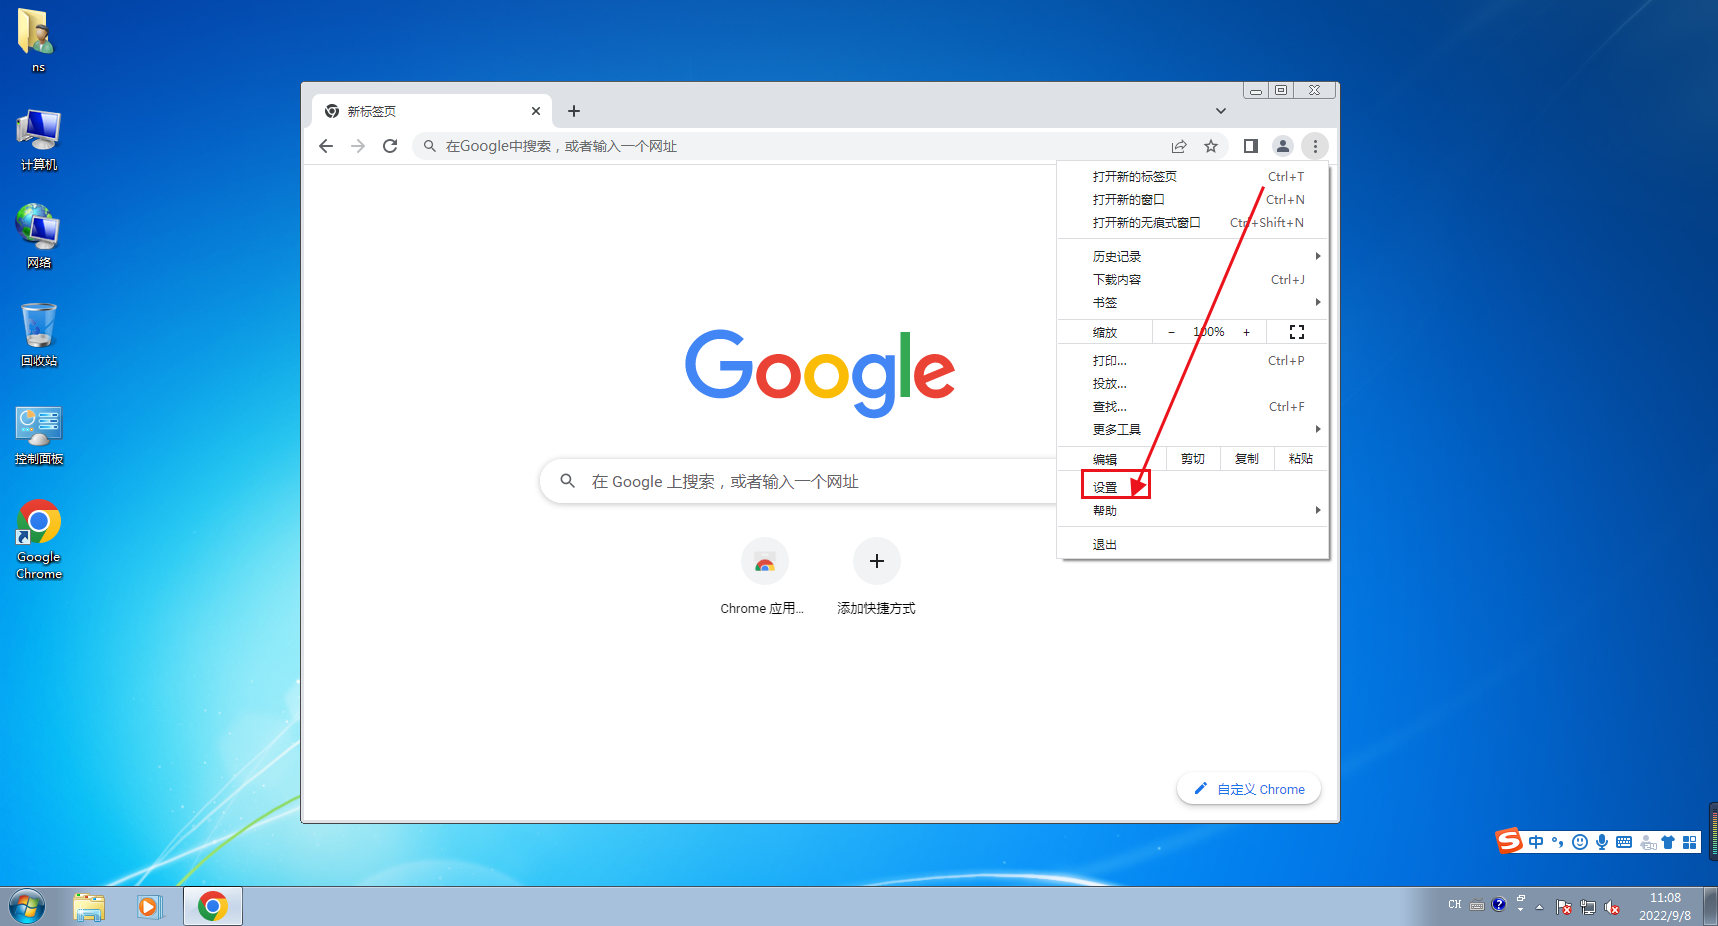1718x926 pixels.
Task: Open the tab search dropdown chevron
Action: coord(1221,111)
